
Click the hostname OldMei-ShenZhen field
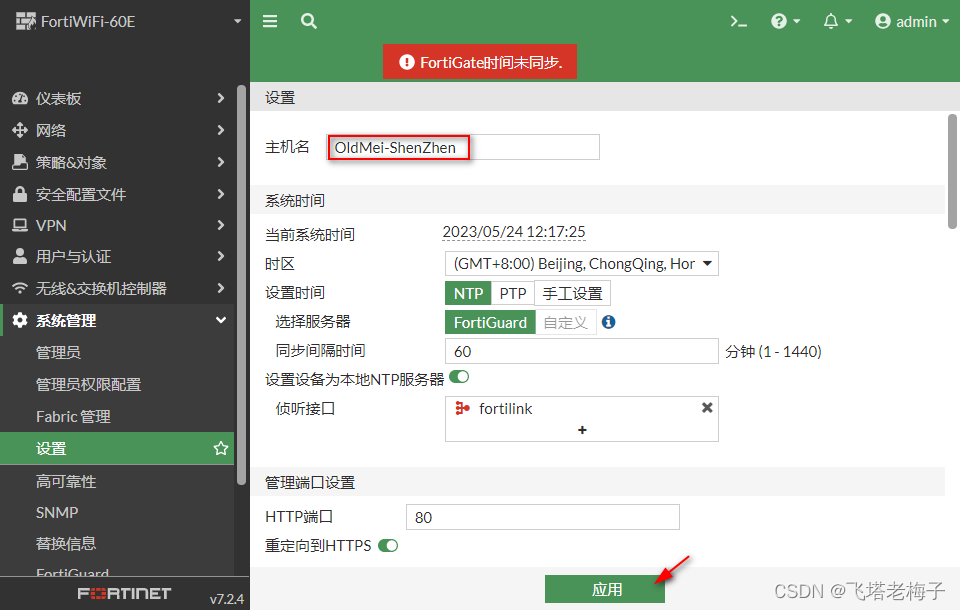tap(463, 147)
